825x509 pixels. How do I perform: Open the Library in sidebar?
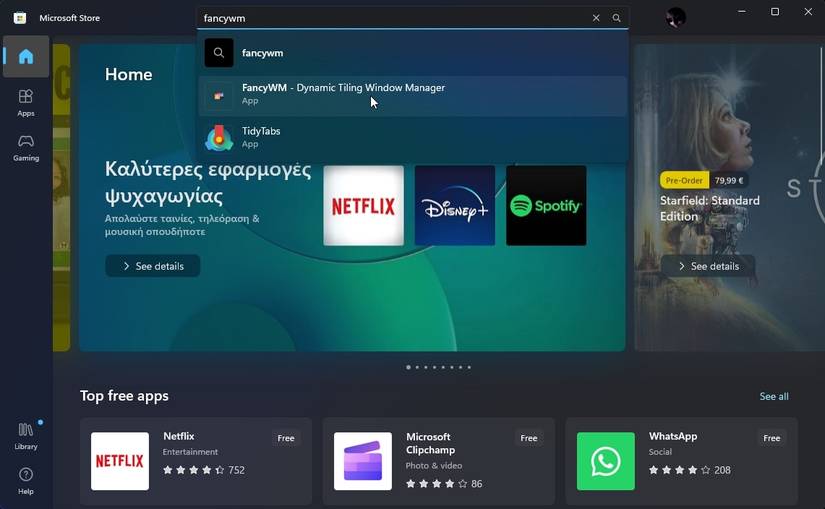[x=26, y=436]
